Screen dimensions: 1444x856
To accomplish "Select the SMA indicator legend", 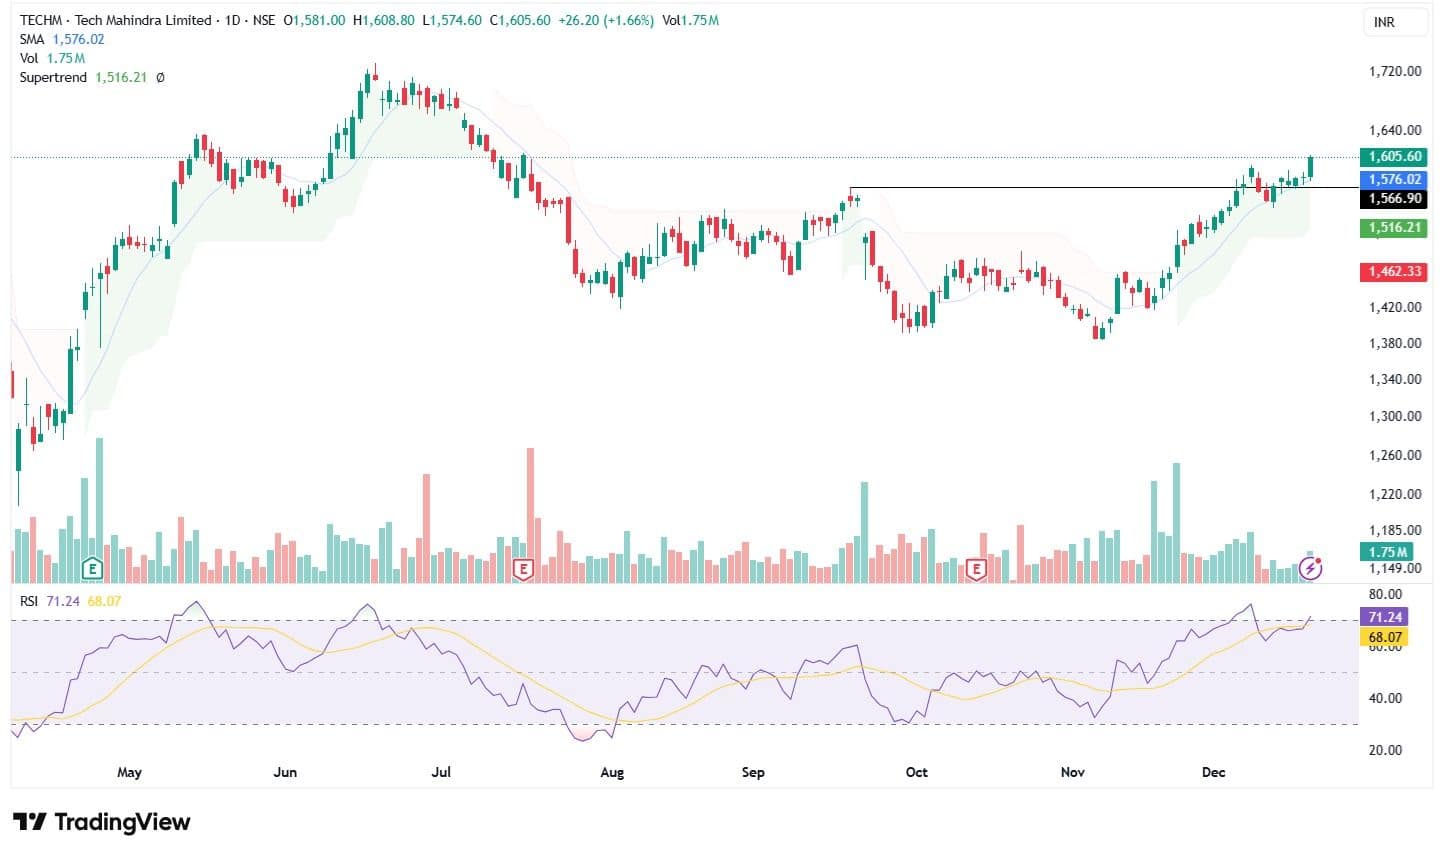I will pyautogui.click(x=62, y=39).
